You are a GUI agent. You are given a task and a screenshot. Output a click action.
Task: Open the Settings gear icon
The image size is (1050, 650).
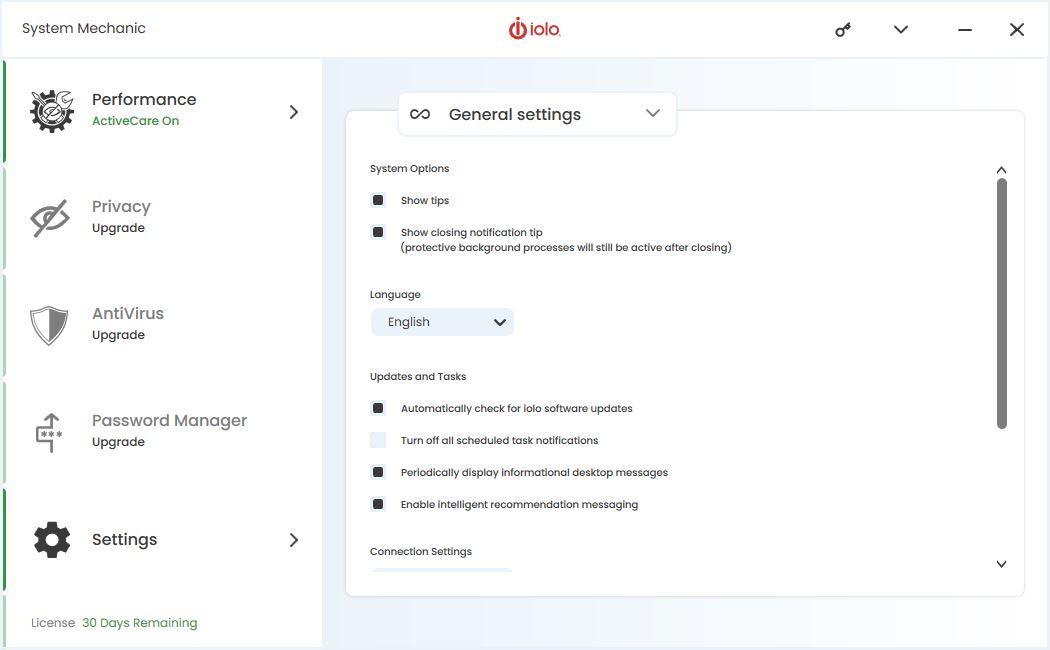tap(52, 540)
